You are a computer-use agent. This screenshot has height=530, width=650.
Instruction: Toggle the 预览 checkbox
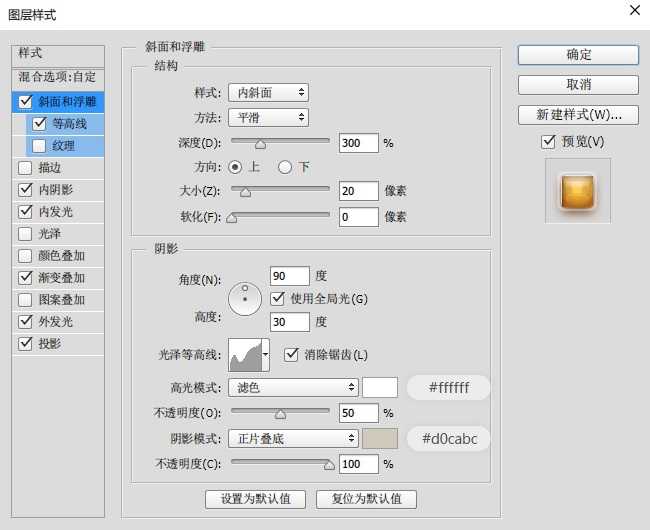pyautogui.click(x=547, y=142)
